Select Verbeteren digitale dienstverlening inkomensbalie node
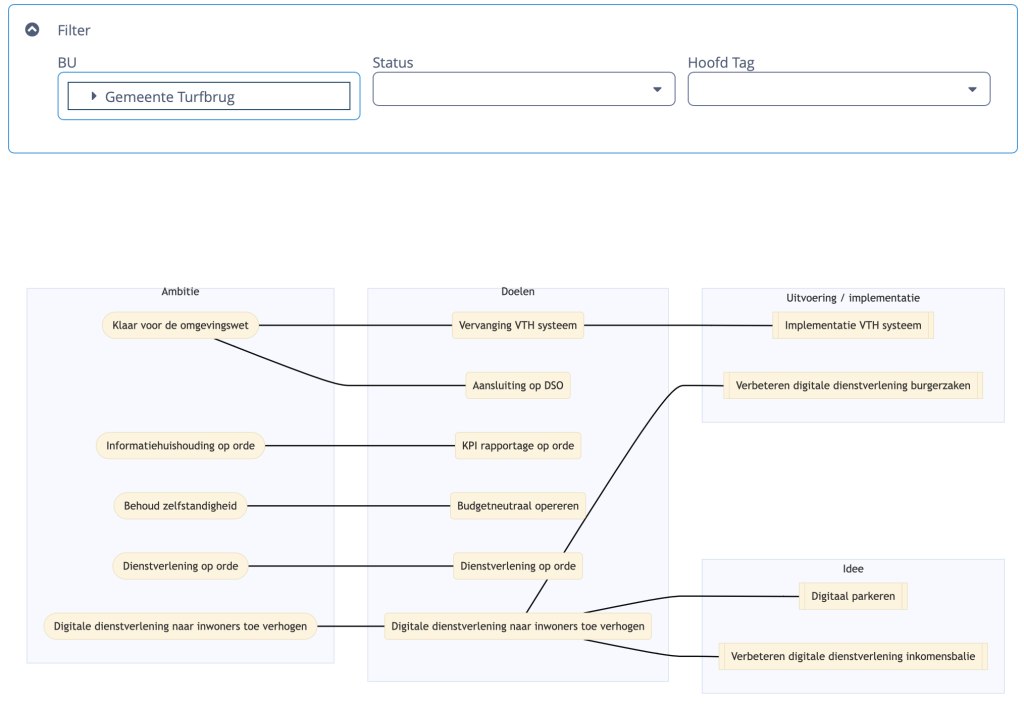This screenshot has width=1024, height=705. click(853, 656)
